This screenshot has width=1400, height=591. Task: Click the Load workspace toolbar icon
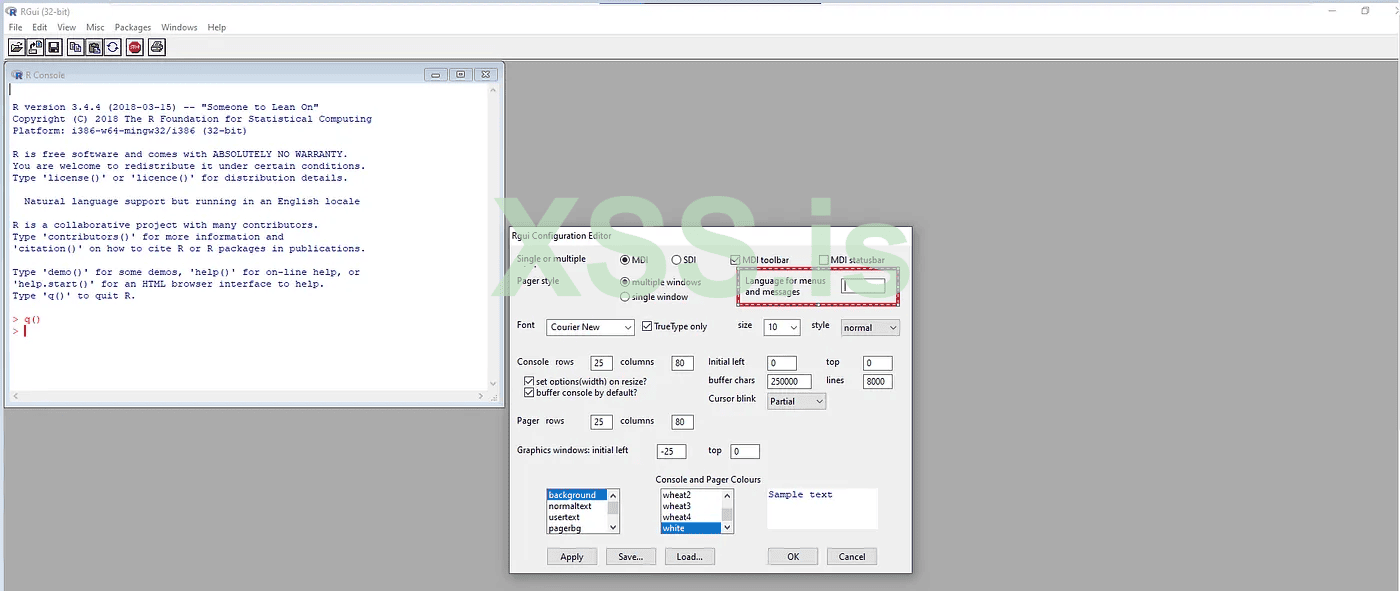35,47
